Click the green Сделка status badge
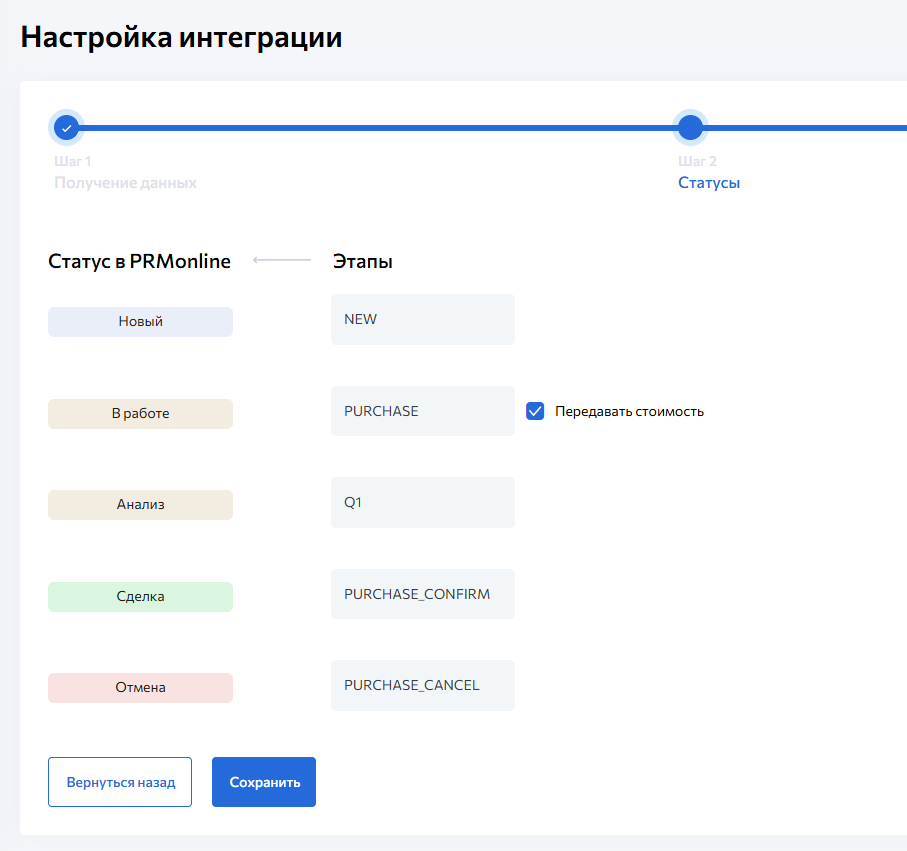The width and height of the screenshot is (907, 851). 140,597
